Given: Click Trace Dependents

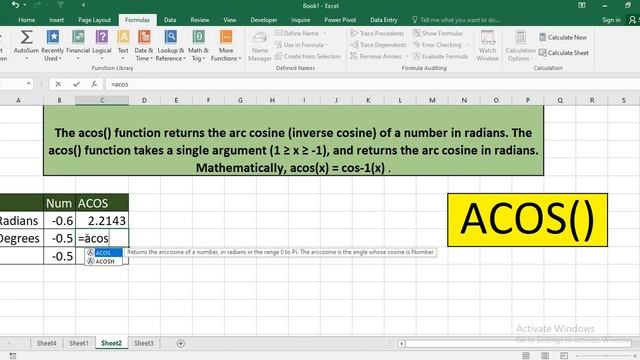Looking at the screenshot, I should 378,44.
